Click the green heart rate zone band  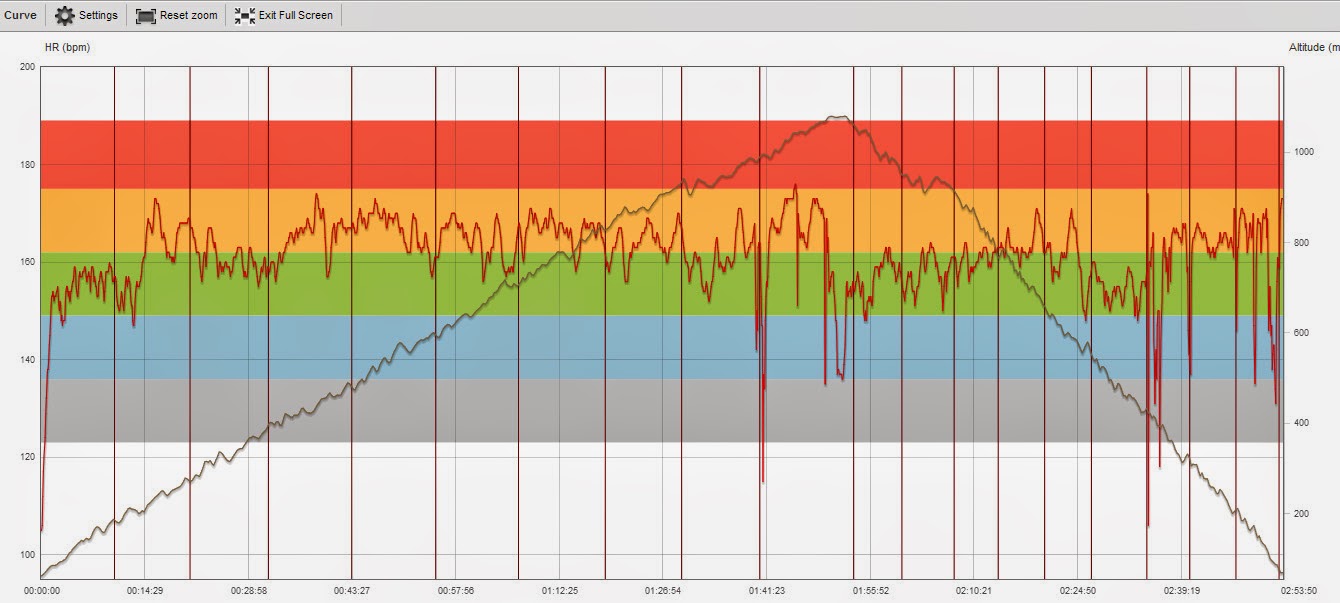661,284
